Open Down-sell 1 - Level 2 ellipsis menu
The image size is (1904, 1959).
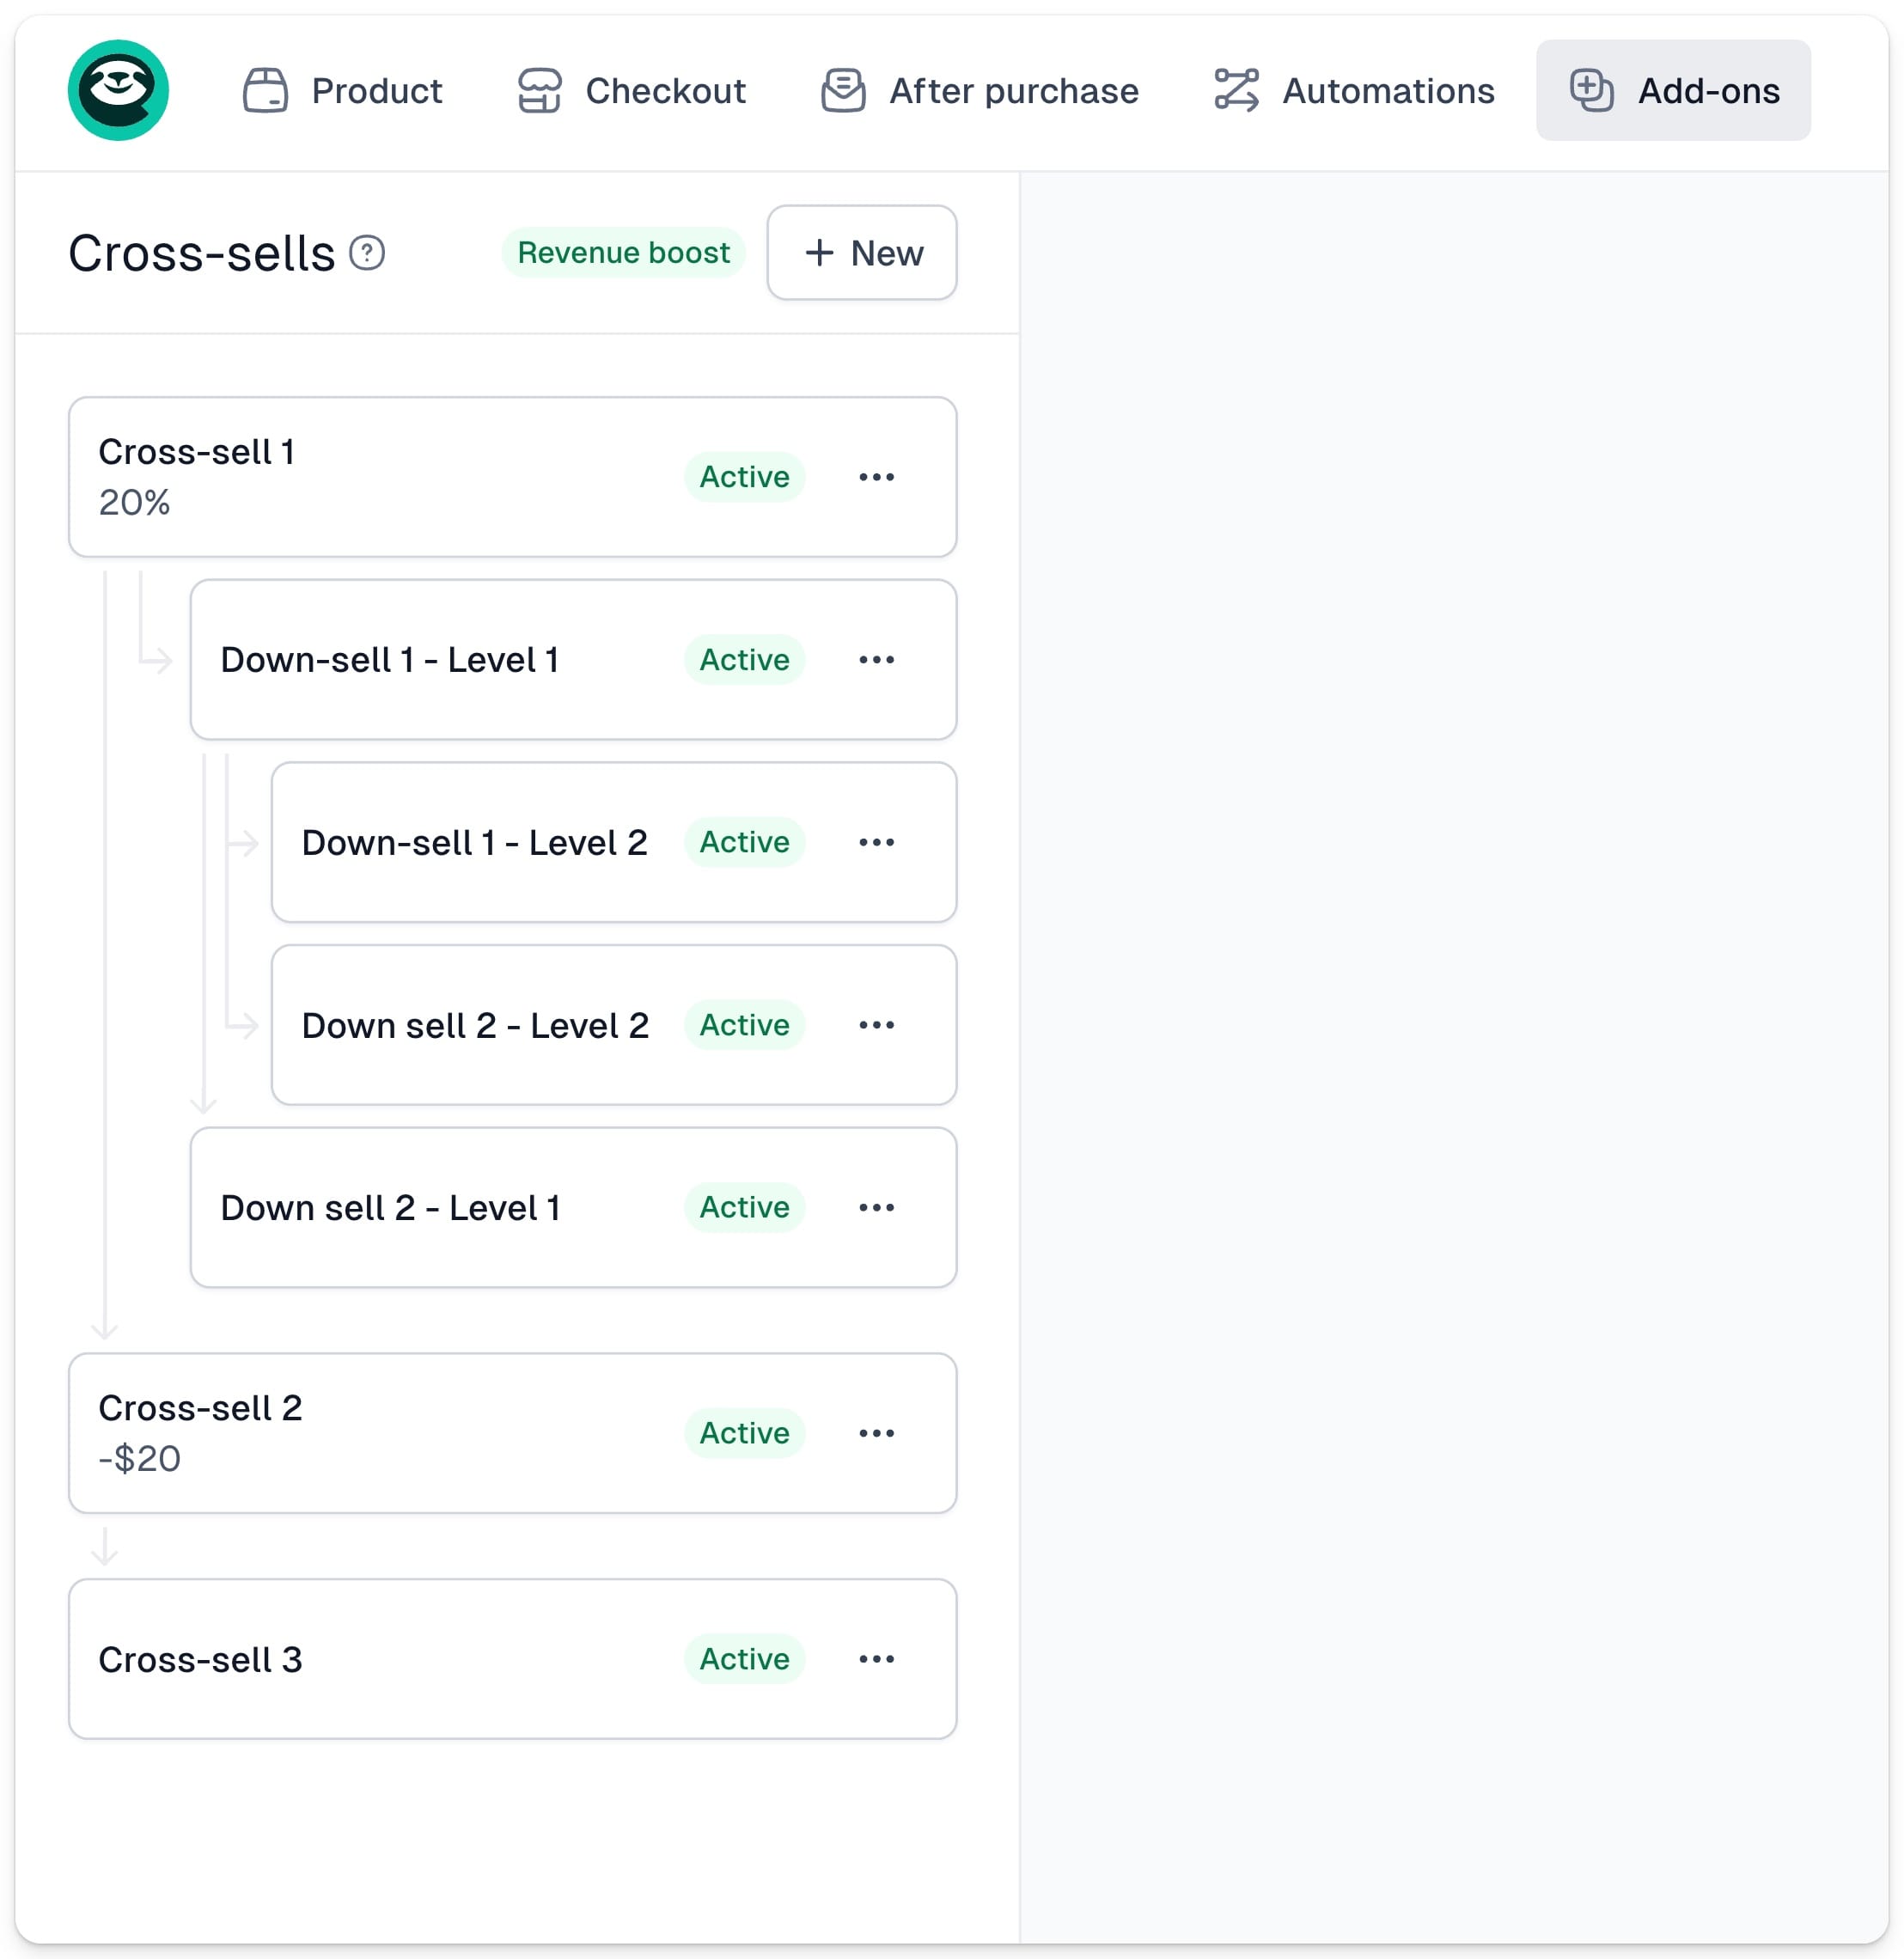point(876,842)
